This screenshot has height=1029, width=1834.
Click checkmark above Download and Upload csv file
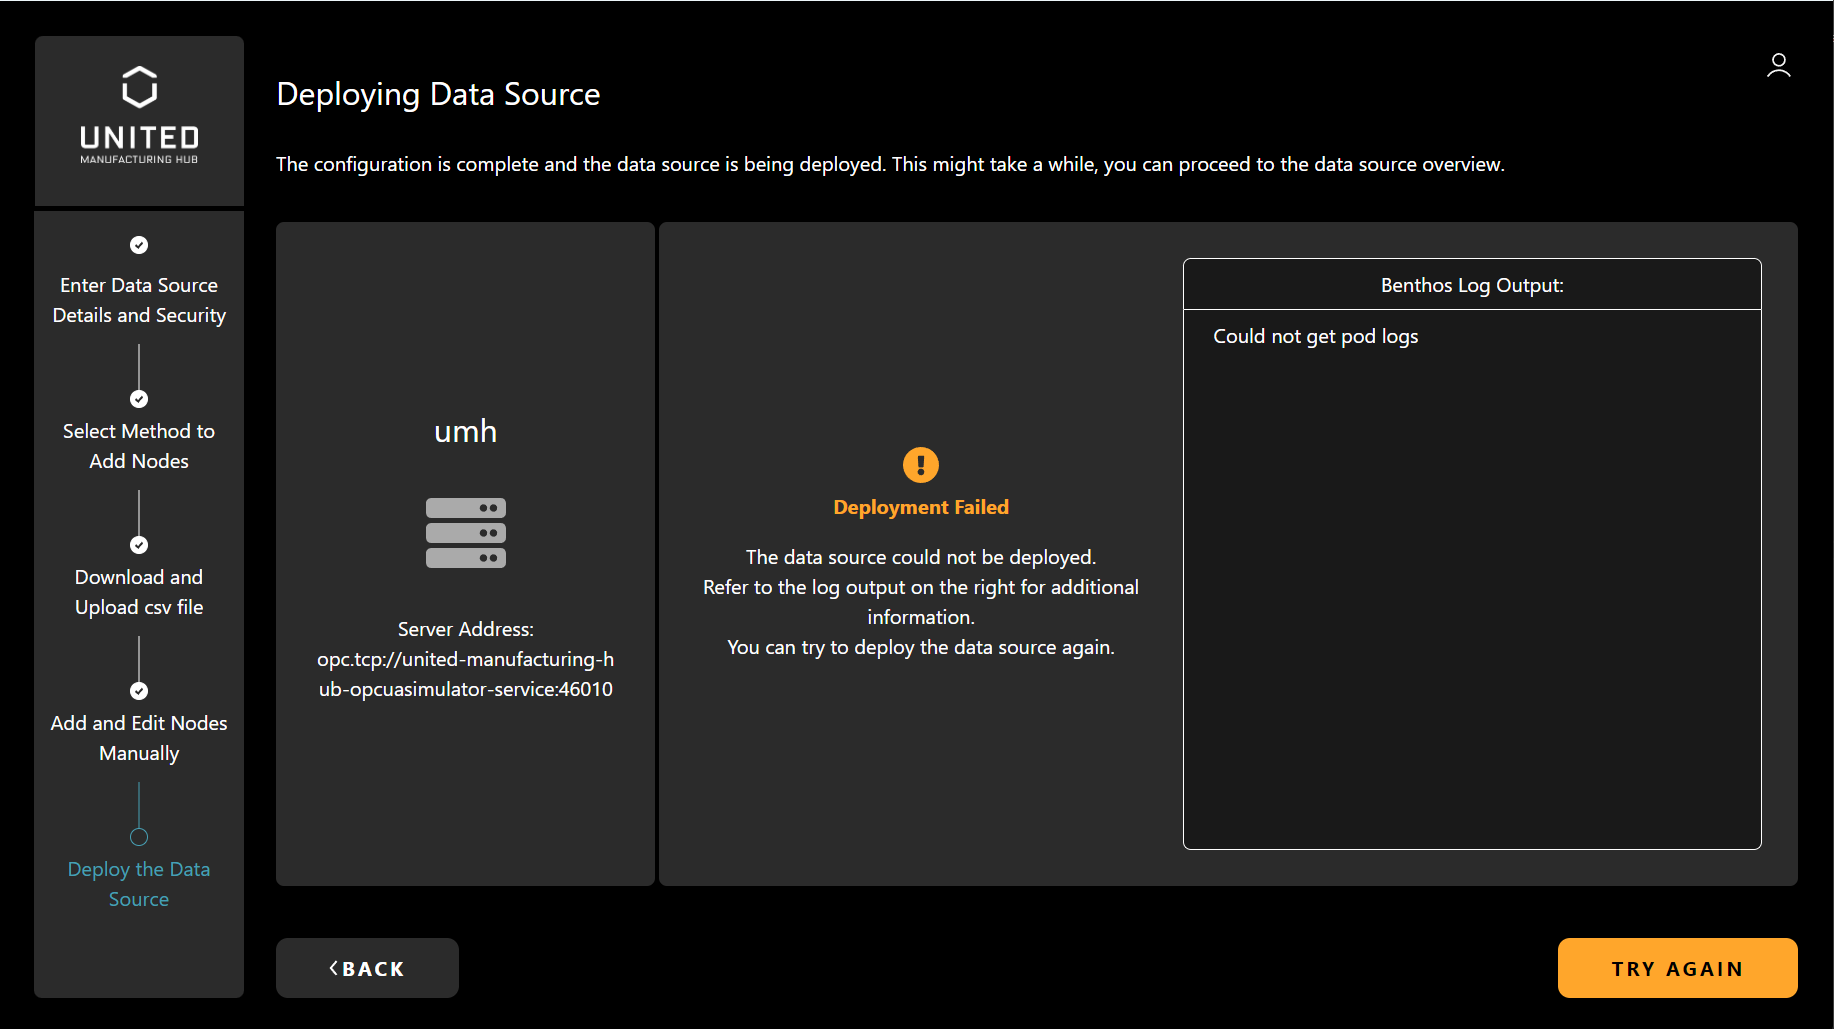tap(139, 545)
